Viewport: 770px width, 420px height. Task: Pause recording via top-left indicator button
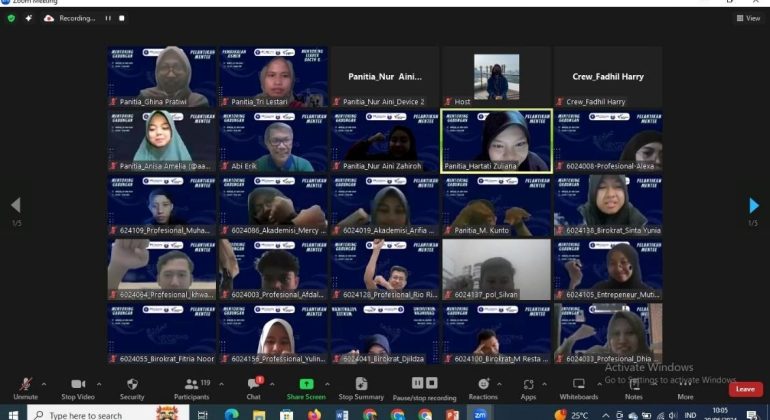108,18
